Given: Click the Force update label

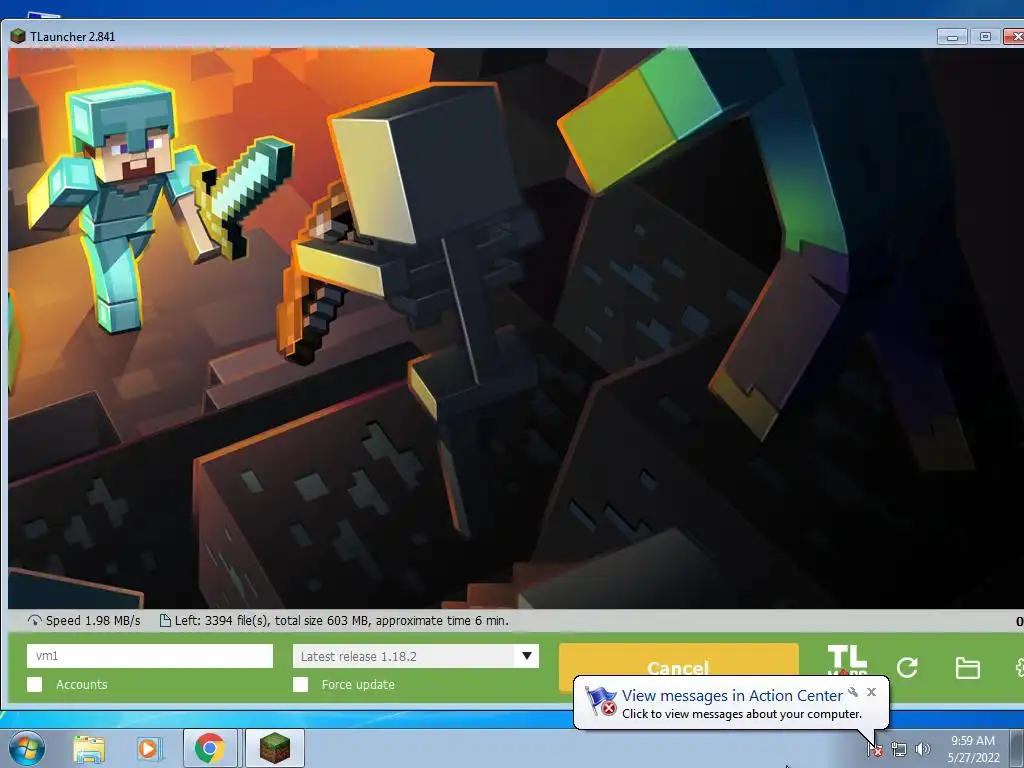Looking at the screenshot, I should 358,684.
